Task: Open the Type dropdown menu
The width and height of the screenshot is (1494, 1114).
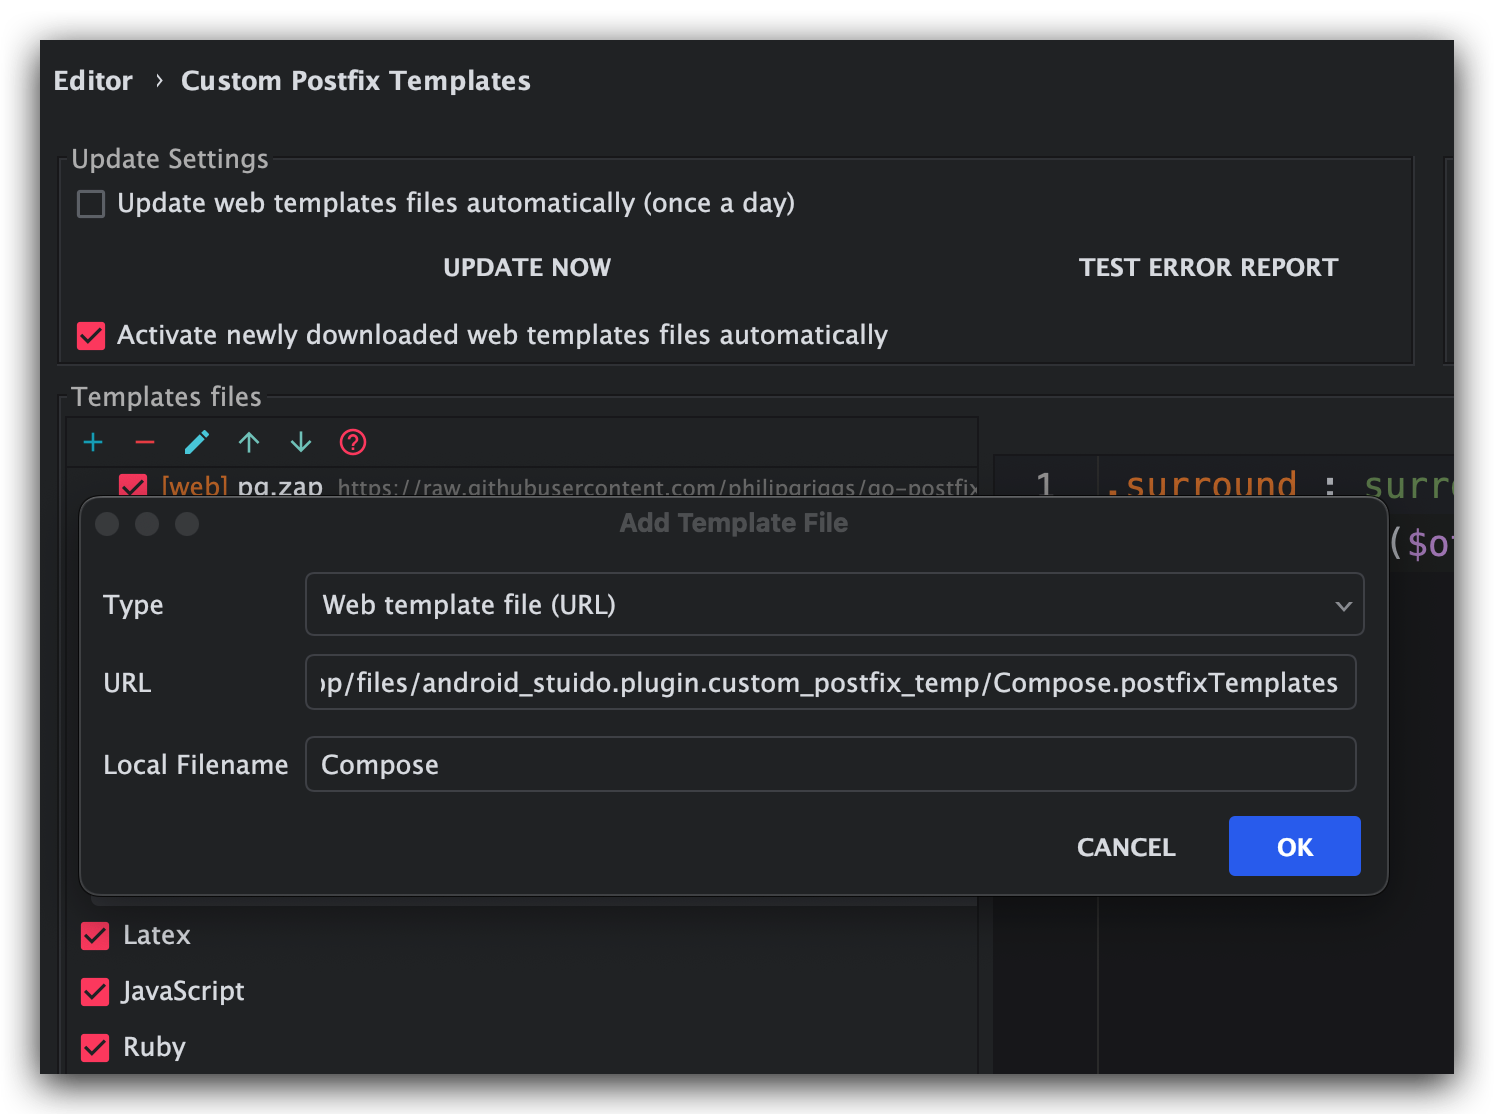Action: pyautogui.click(x=834, y=604)
